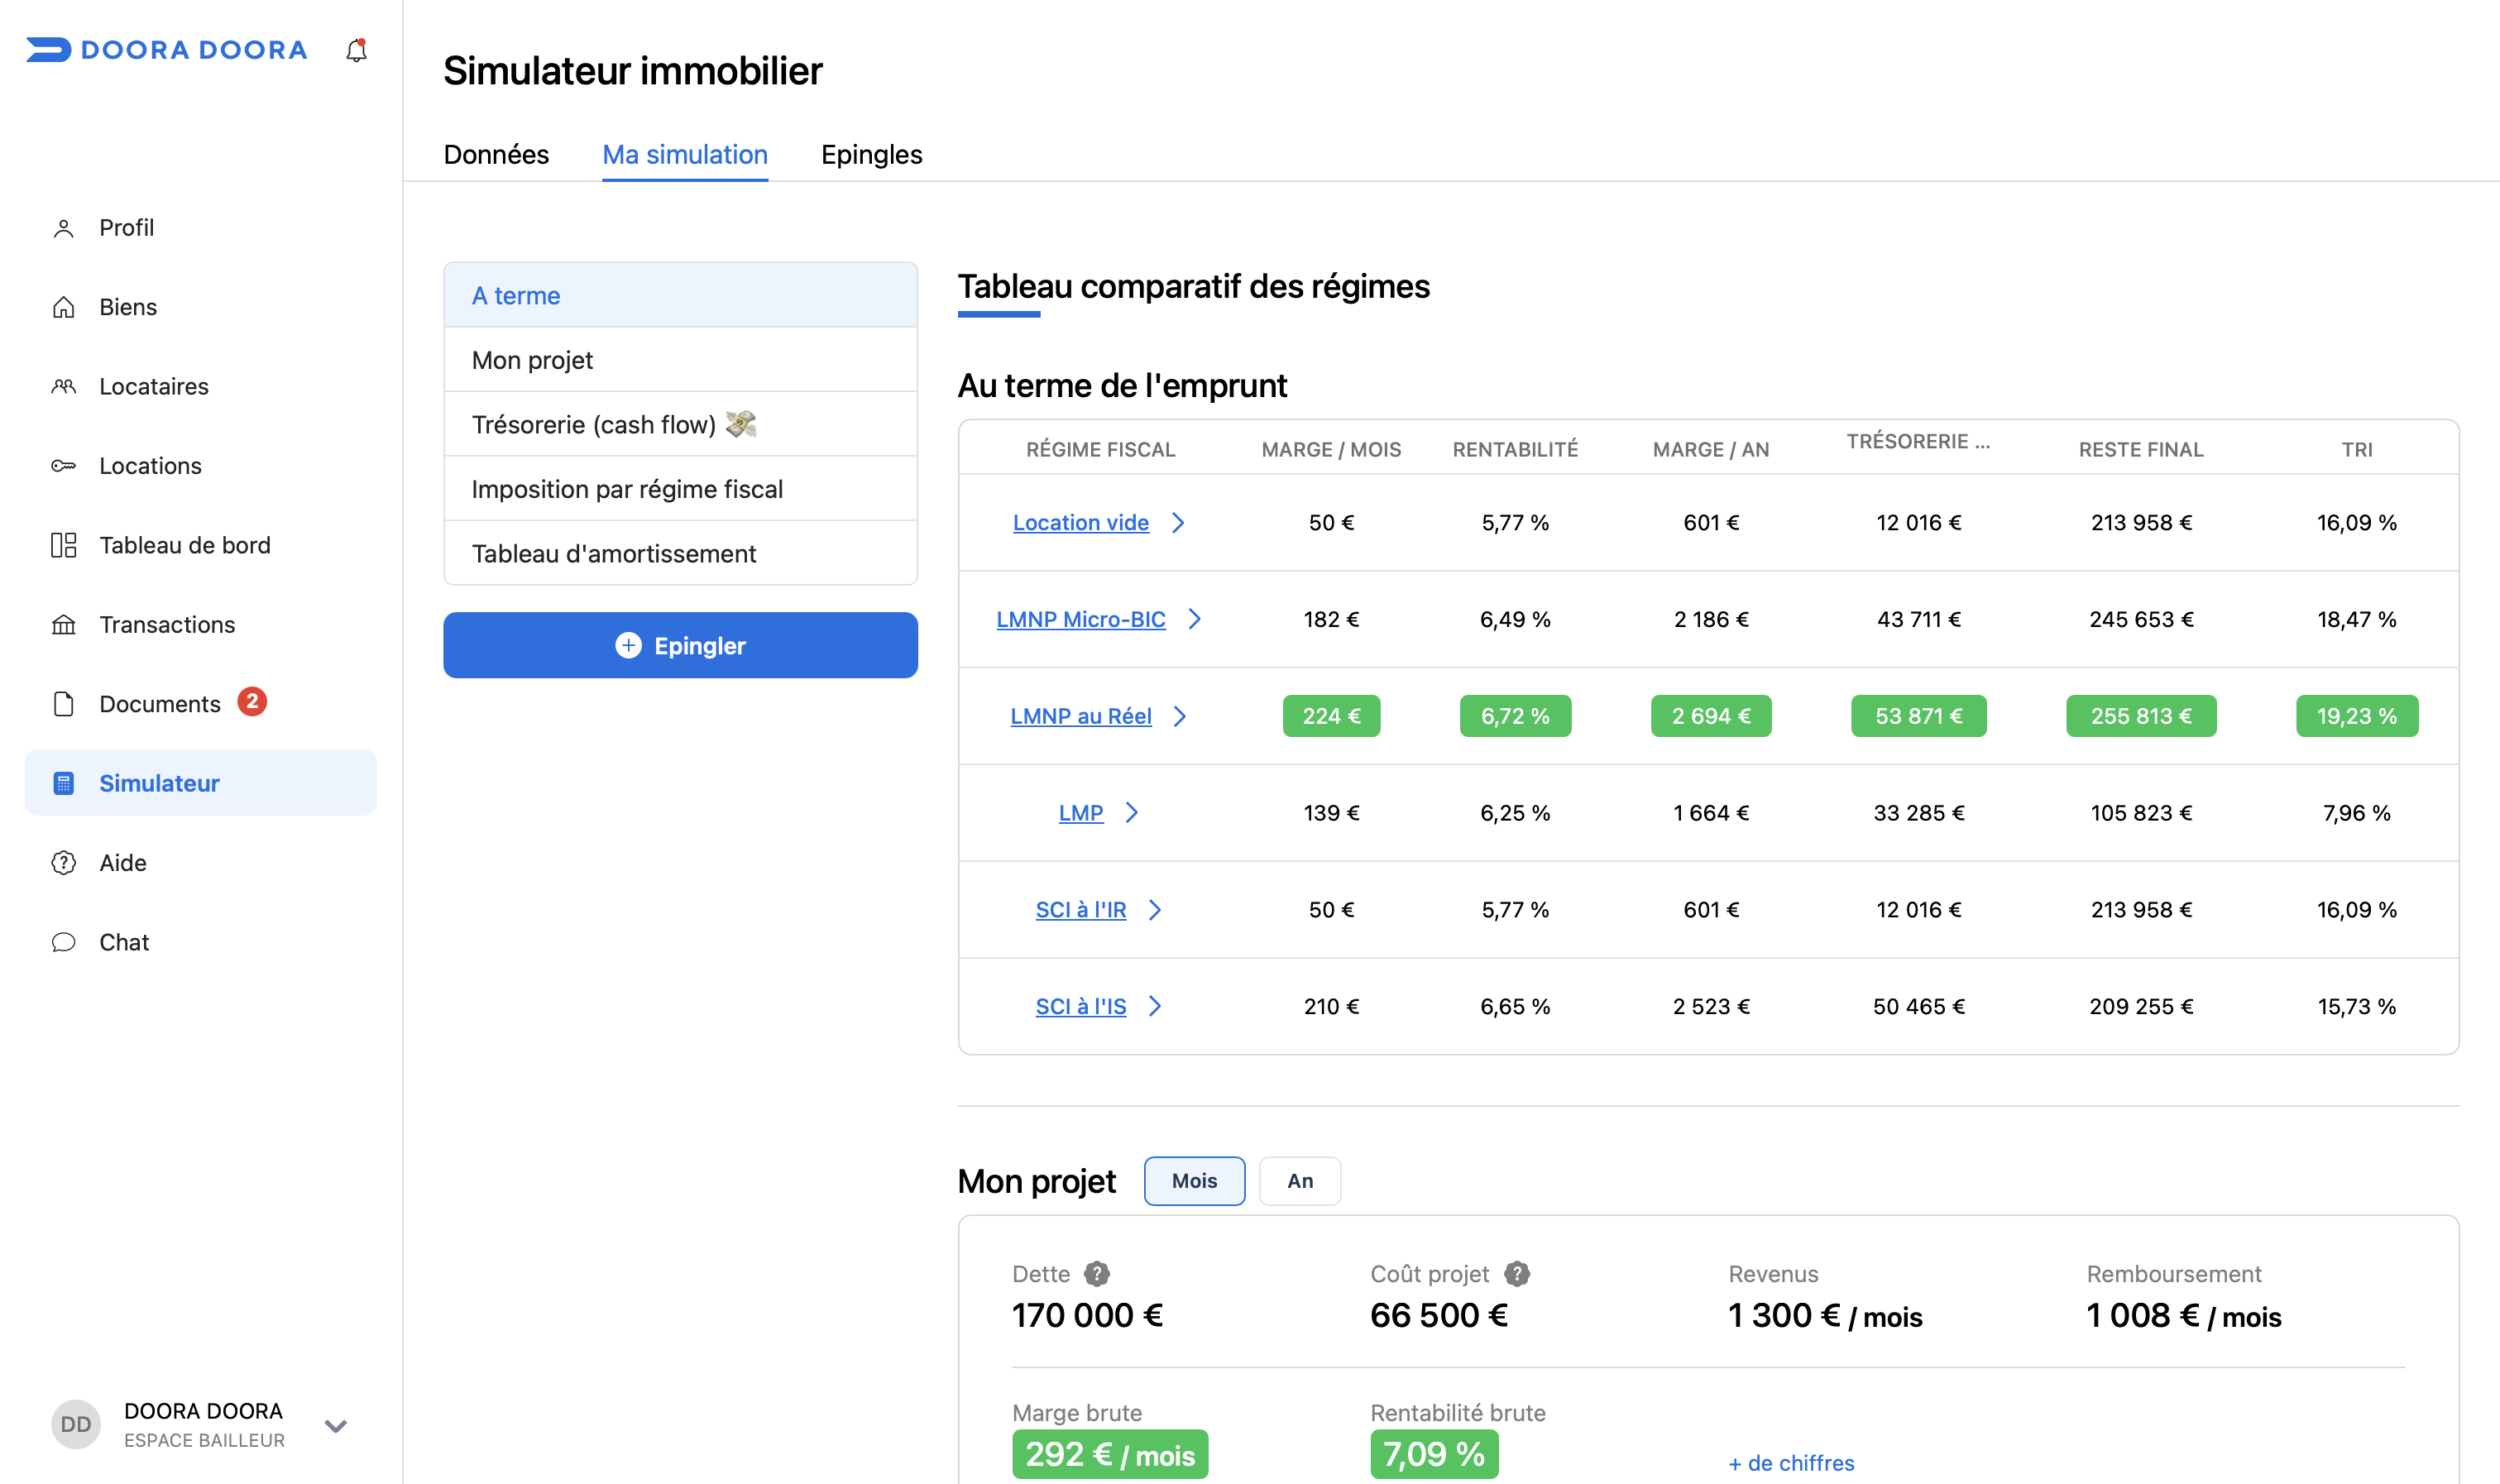The image size is (2500, 1484).
Task: Select Trésorerie (cash flow) menu entry
Action: pyautogui.click(x=680, y=424)
